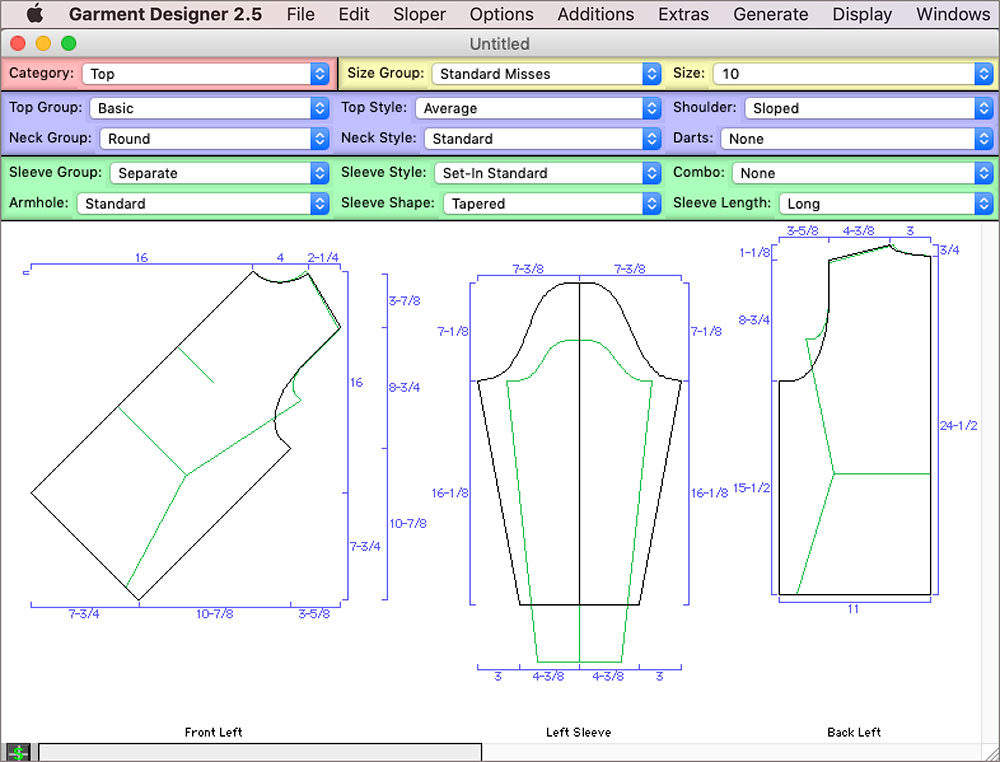1000x762 pixels.
Task: Click the 'Back Left' label
Action: pyautogui.click(x=854, y=732)
